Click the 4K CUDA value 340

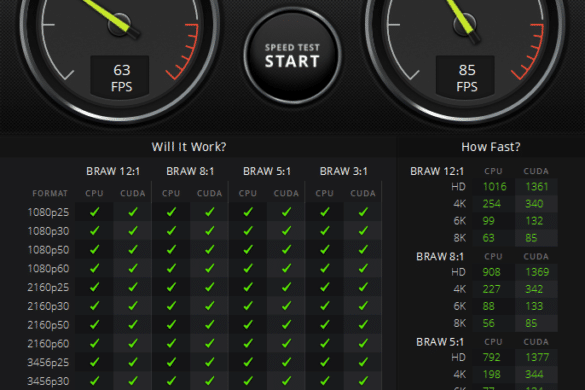pyautogui.click(x=534, y=204)
